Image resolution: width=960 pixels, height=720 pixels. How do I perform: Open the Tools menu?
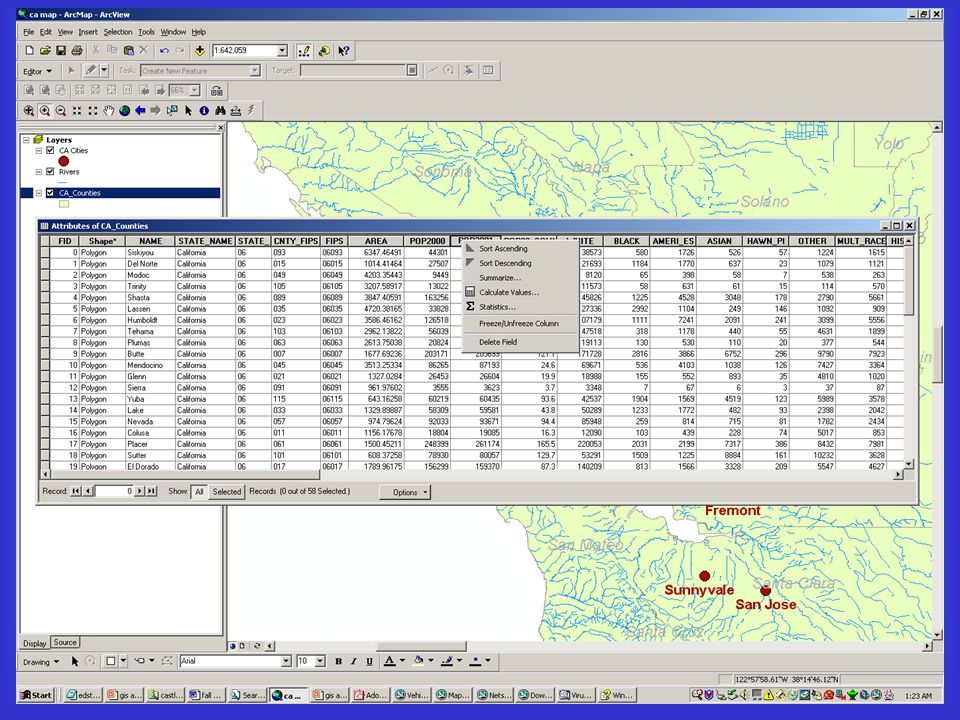(146, 32)
